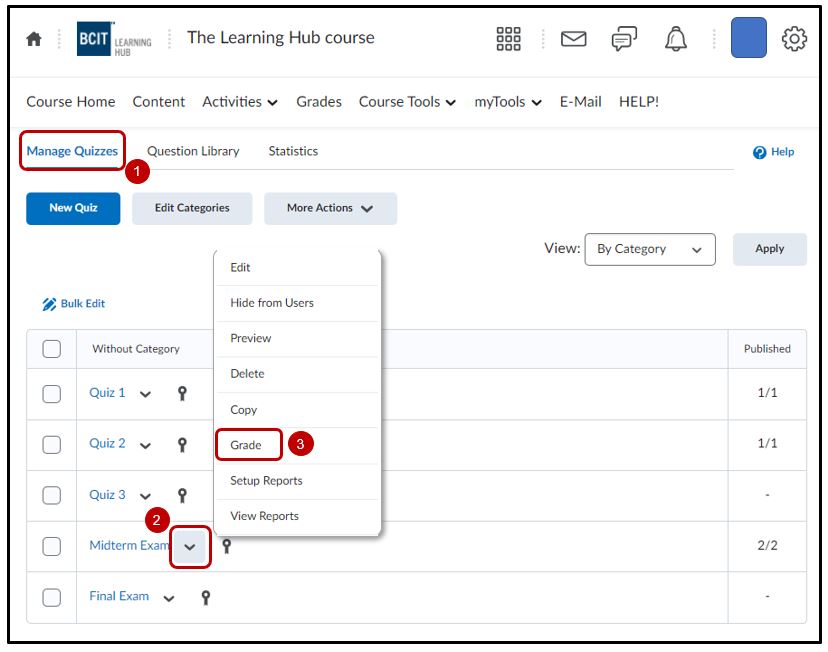Screen dimensions: 828x652
Task: Click the home icon in the header
Action: point(34,40)
